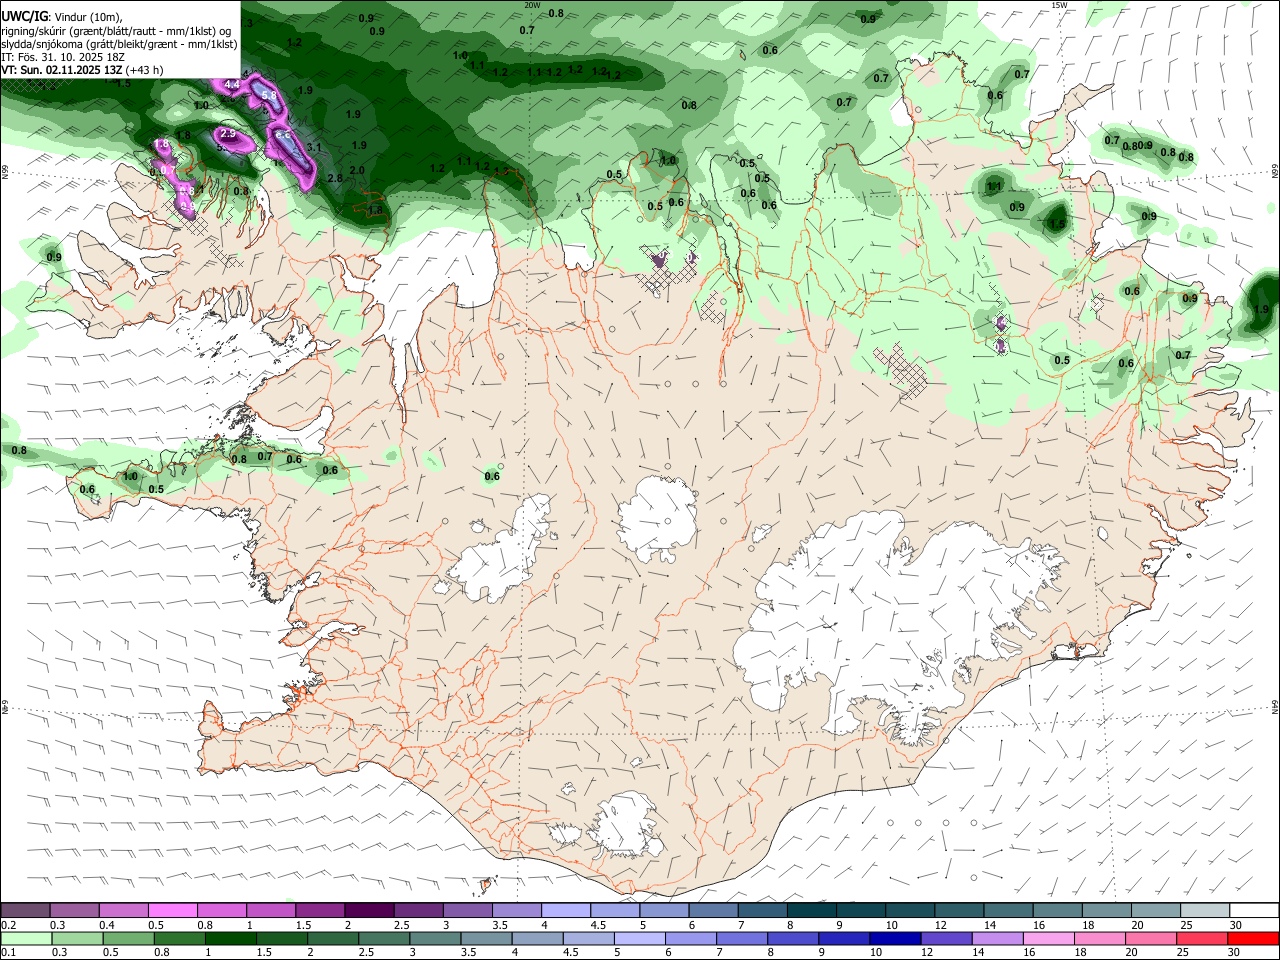This screenshot has width=1280, height=960.
Task: Pick the darkest green rain swatch between 1 and 1.5
Action: pos(230,938)
